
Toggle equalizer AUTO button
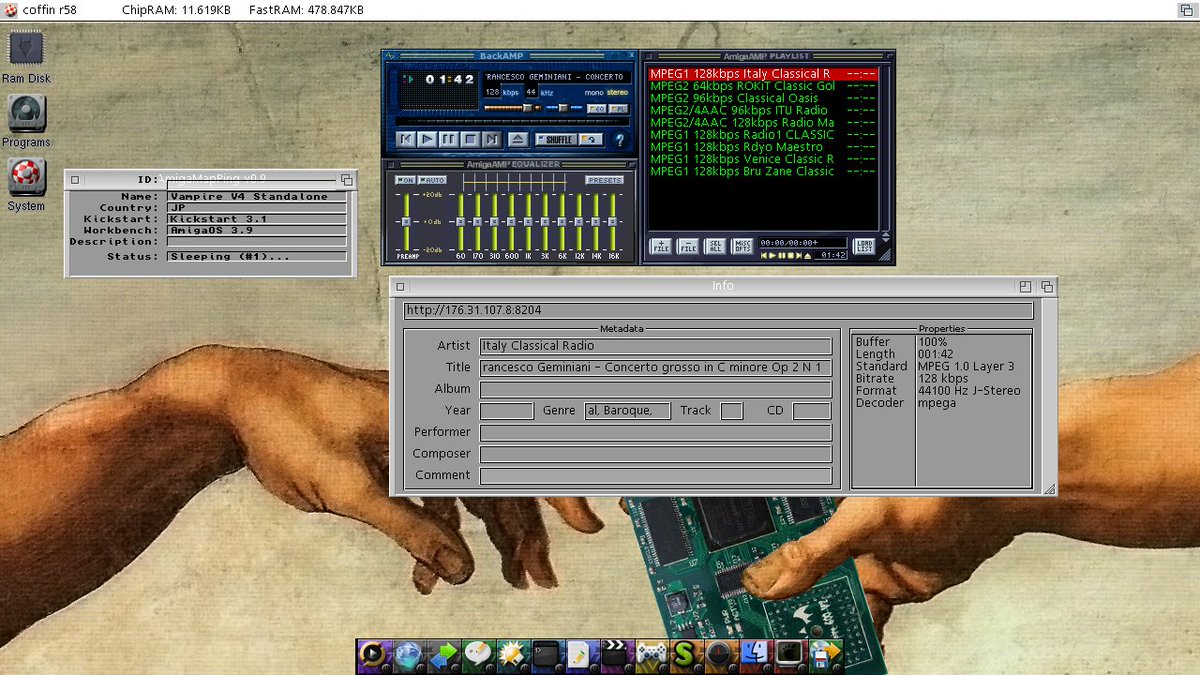coord(432,180)
